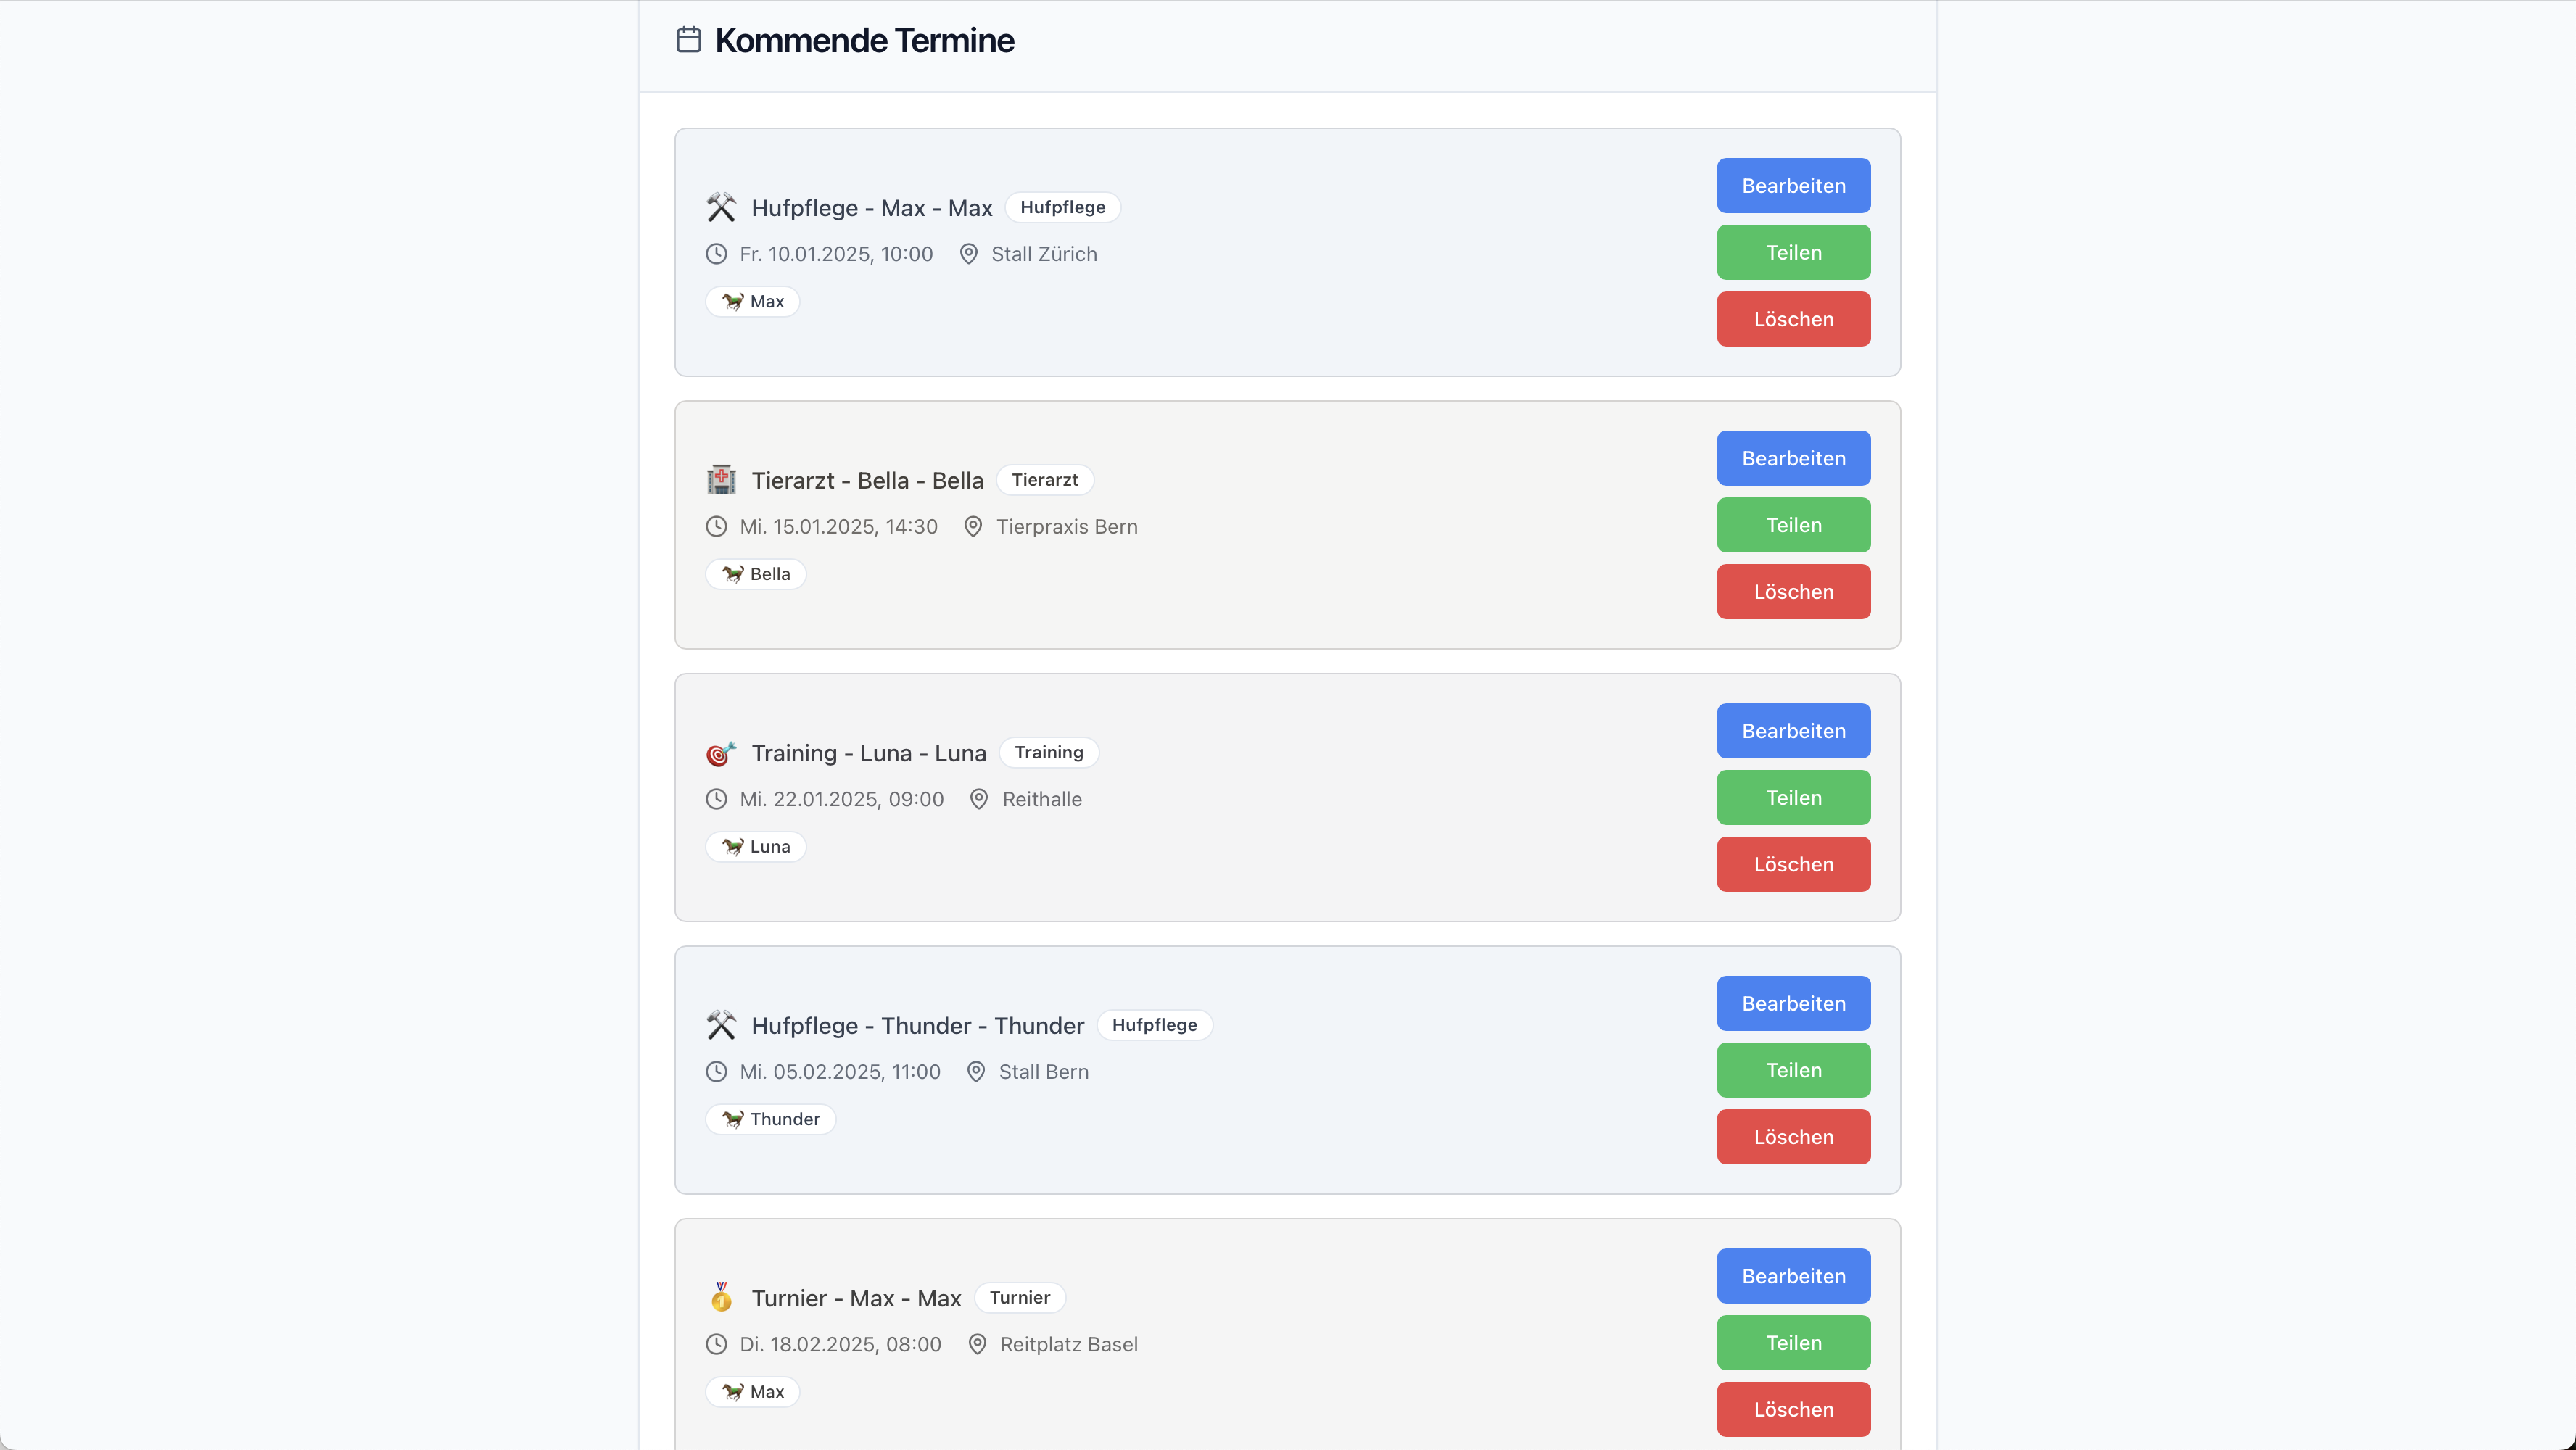Click the Tierarzt category badge
The image size is (2576, 1450).
(x=1044, y=480)
